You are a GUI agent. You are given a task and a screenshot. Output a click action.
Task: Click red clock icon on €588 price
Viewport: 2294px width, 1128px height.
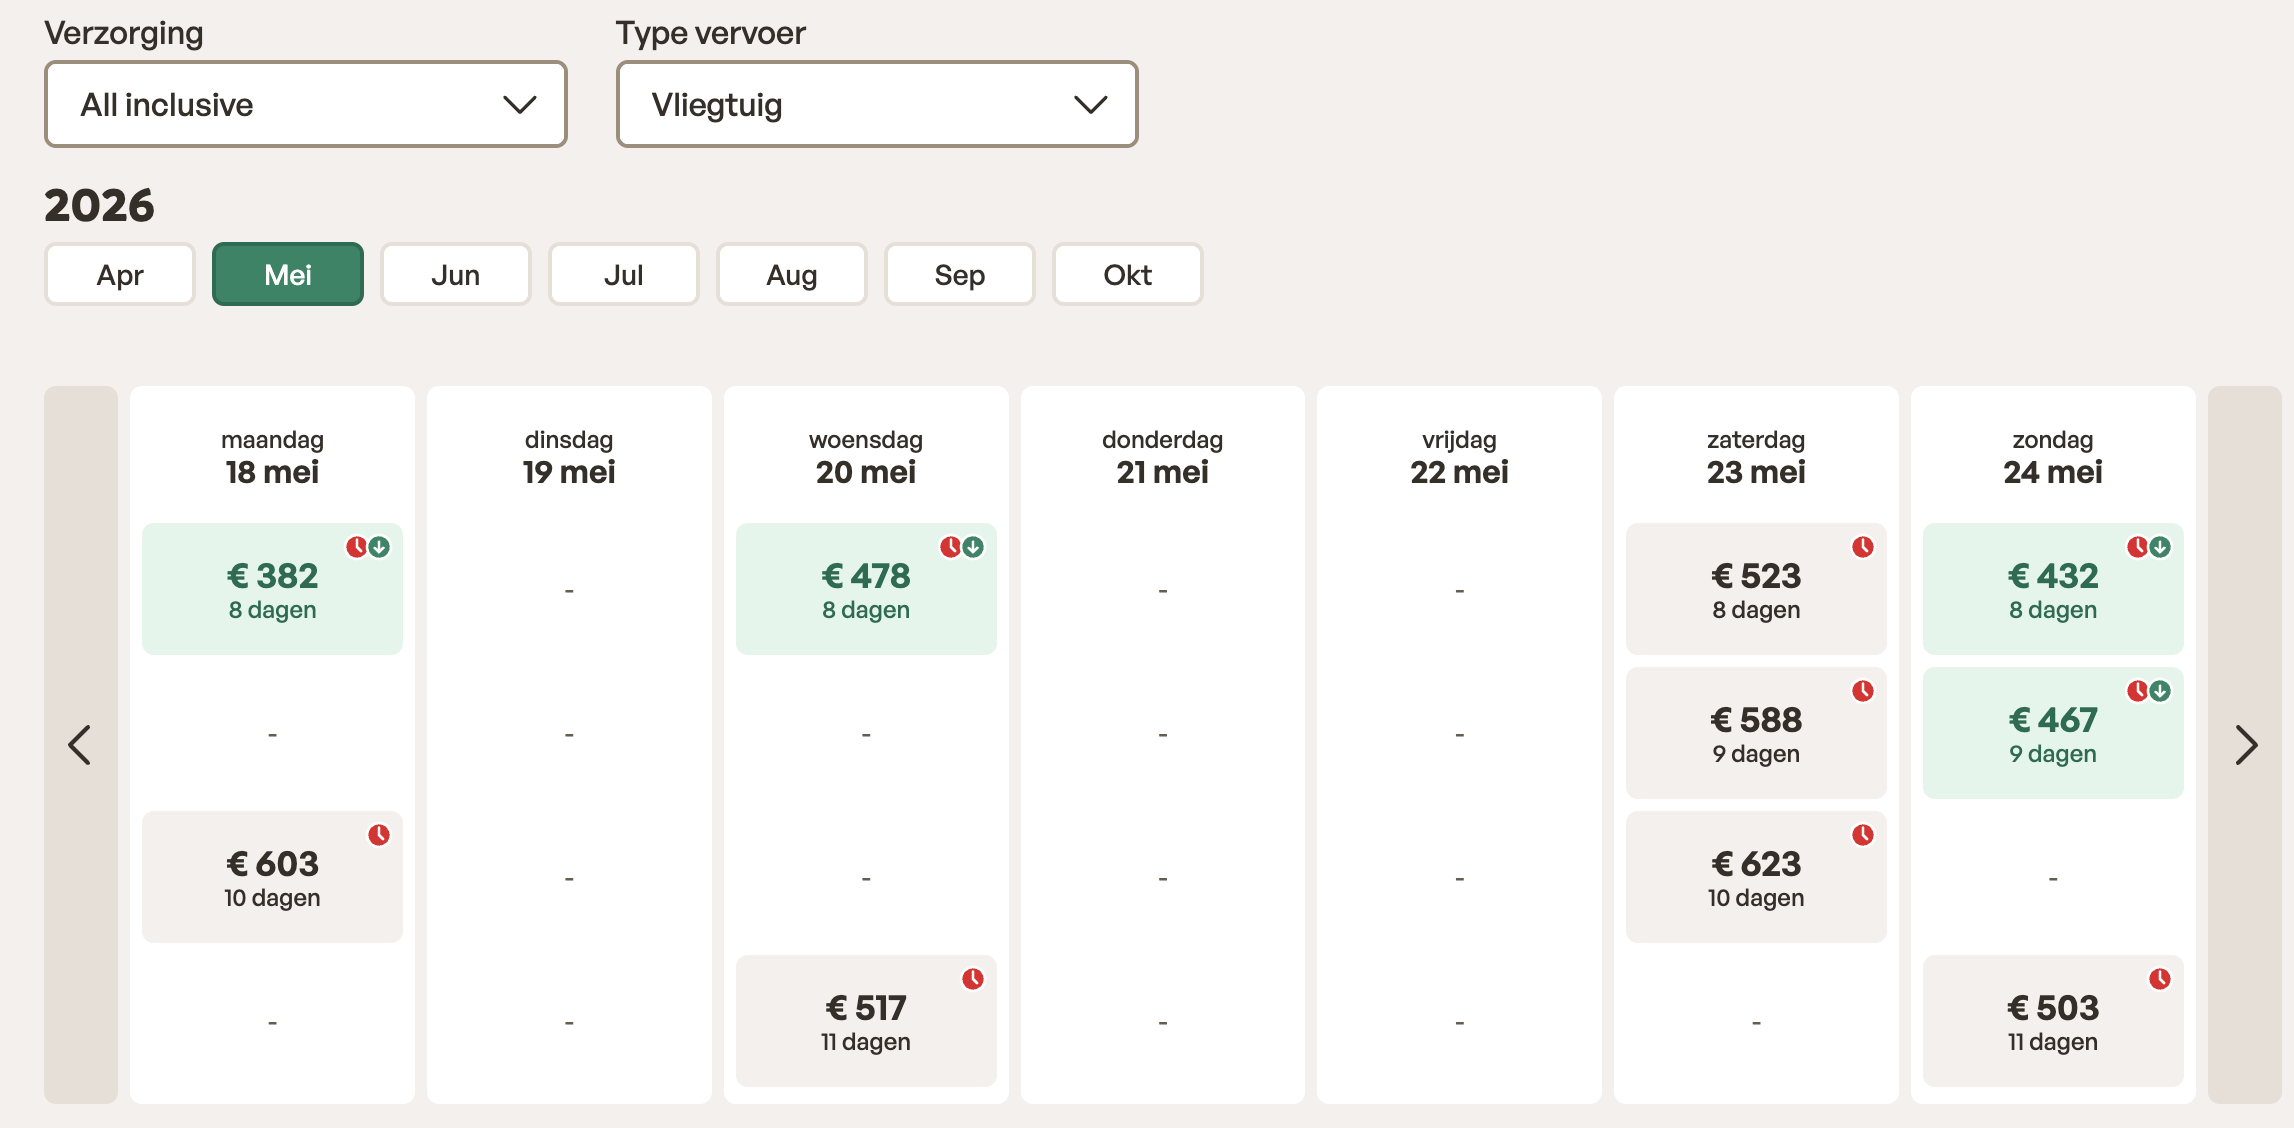[1862, 691]
